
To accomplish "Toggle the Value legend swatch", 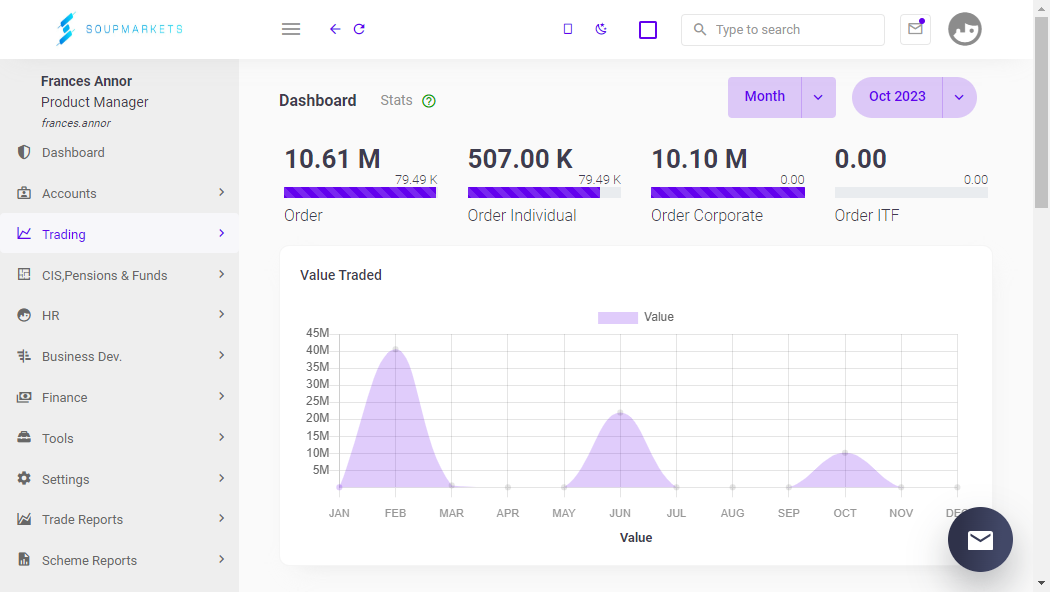I will [617, 317].
